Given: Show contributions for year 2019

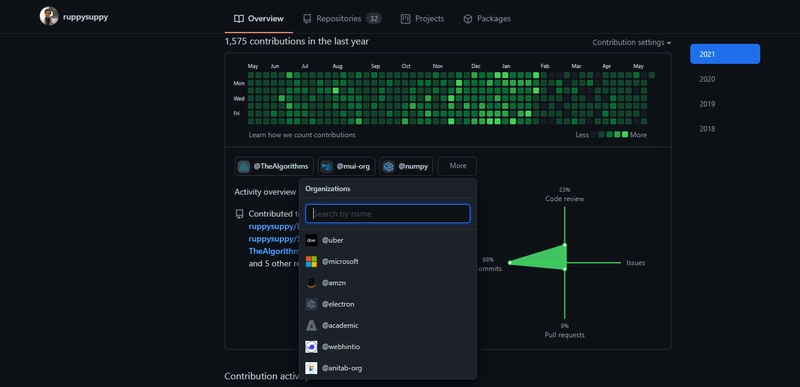Looking at the screenshot, I should click(707, 104).
